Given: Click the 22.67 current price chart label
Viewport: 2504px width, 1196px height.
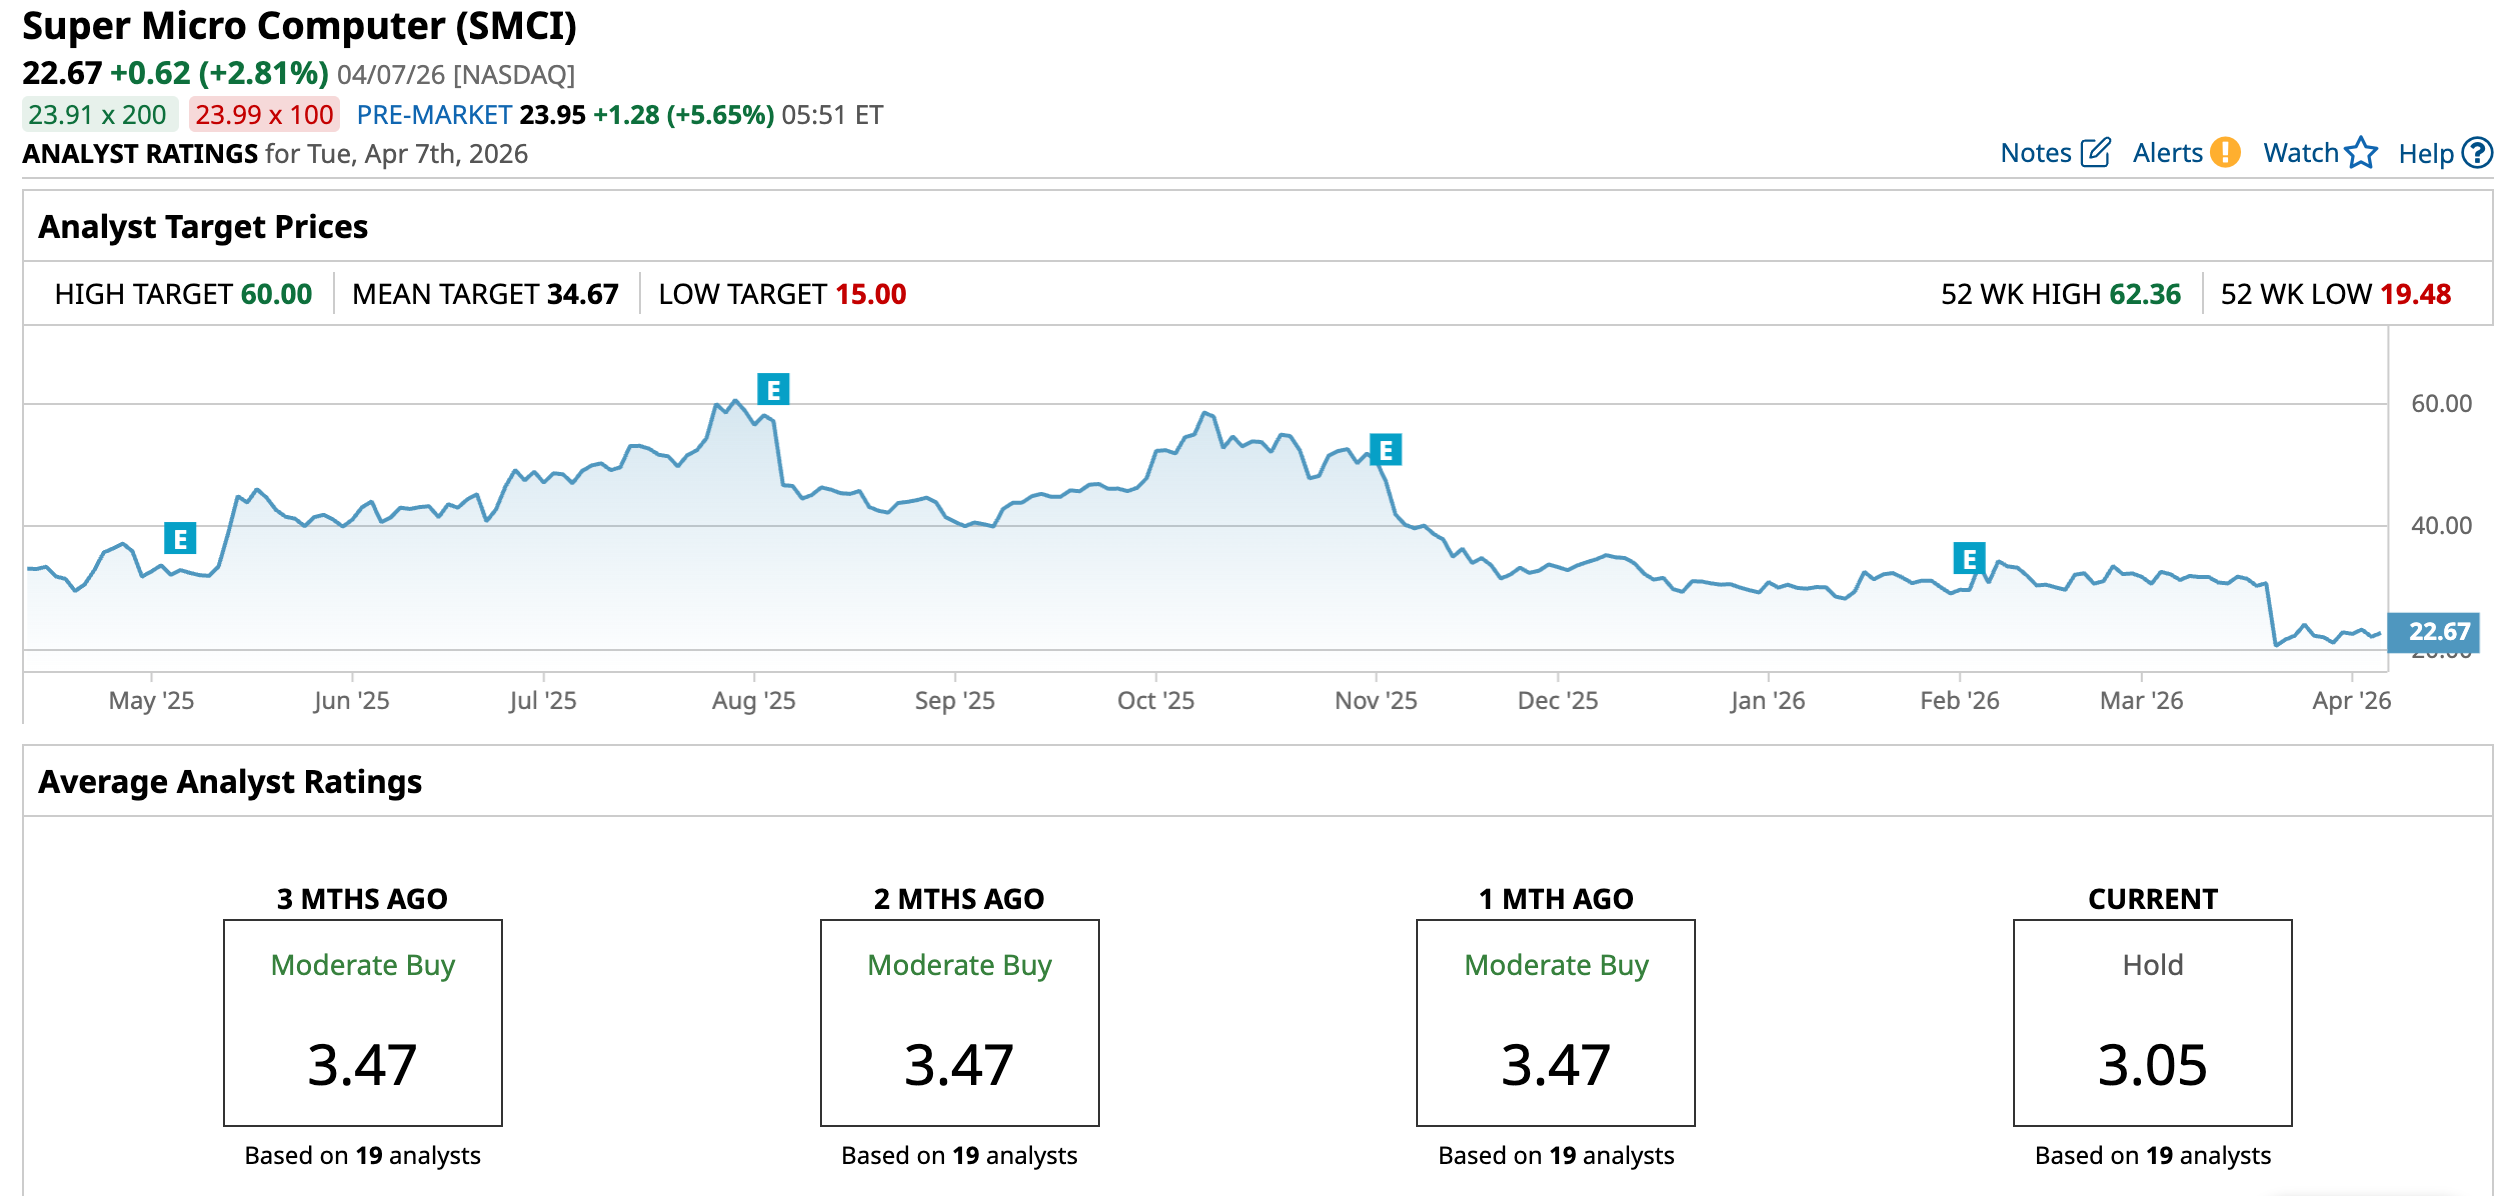Looking at the screenshot, I should tap(2438, 632).
